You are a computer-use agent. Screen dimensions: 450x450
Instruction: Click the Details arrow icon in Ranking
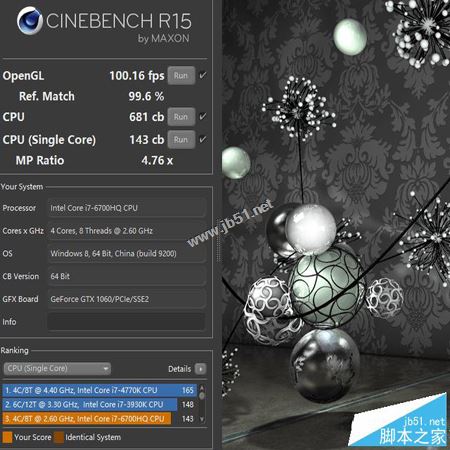(200, 369)
